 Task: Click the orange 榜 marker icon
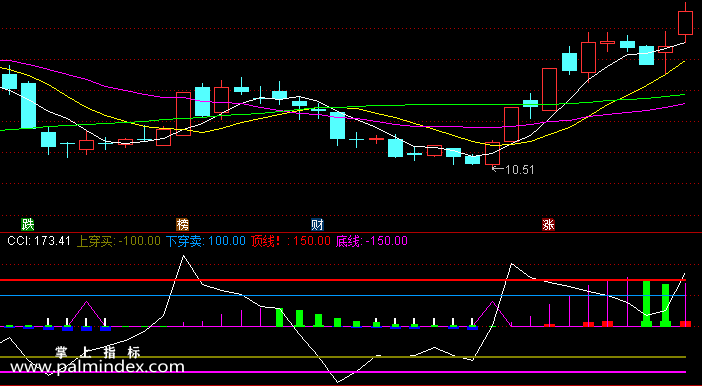point(182,225)
